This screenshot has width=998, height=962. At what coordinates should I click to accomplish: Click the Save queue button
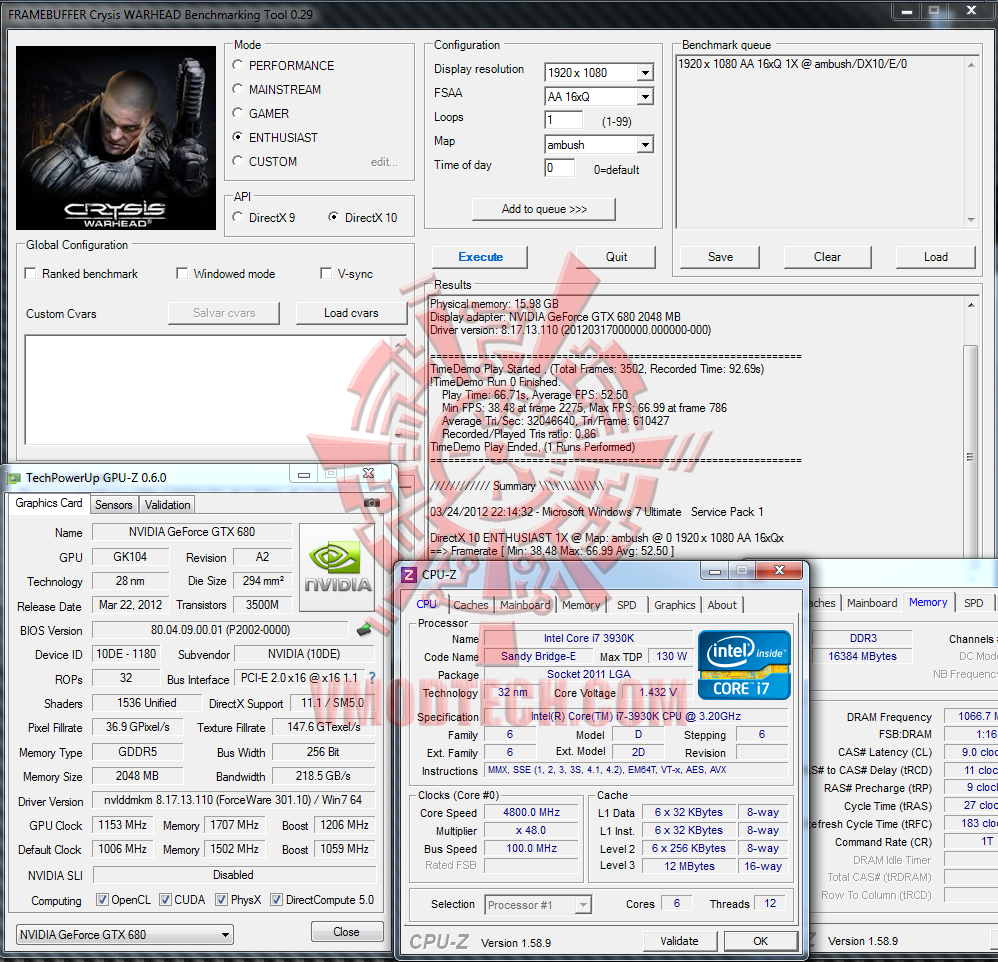[720, 257]
